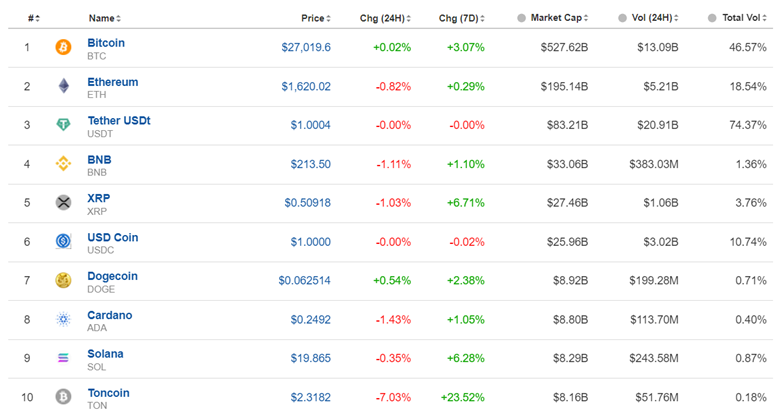Select Dogecoin market cap $8.92B

pyautogui.click(x=571, y=281)
